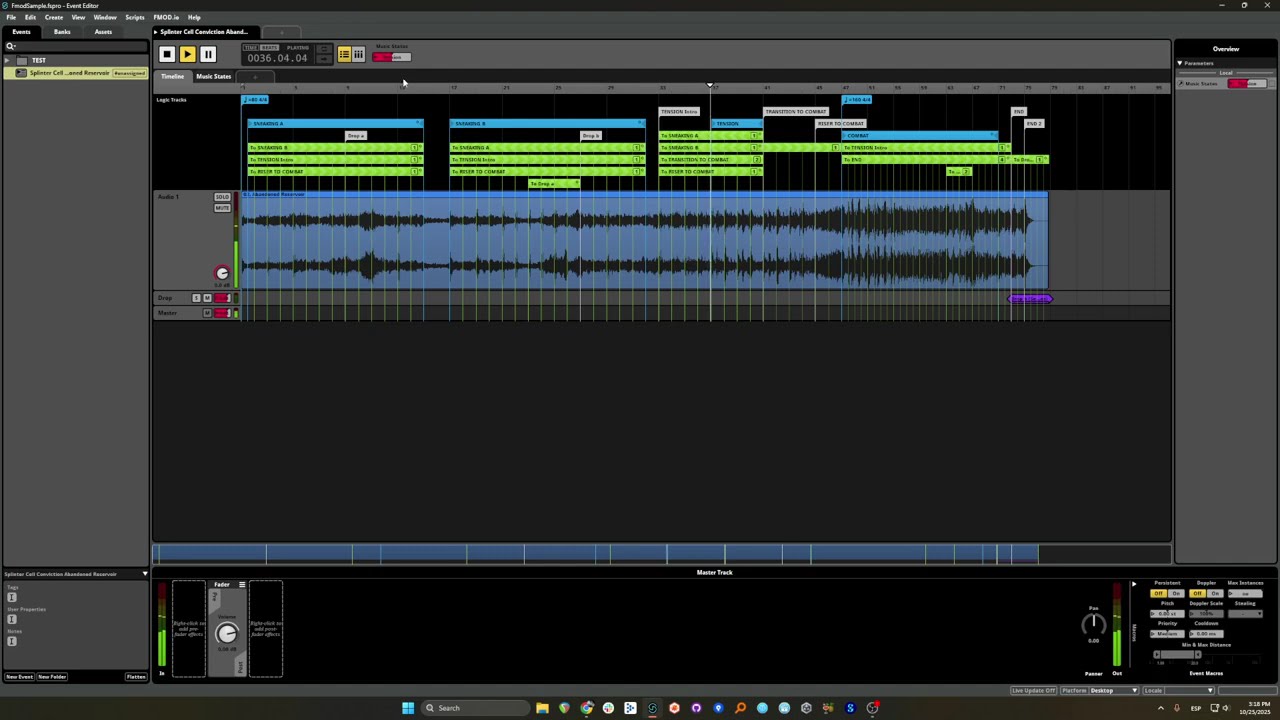1280x720 pixels.
Task: Select the SNEAKING B loop region
Action: point(547,123)
